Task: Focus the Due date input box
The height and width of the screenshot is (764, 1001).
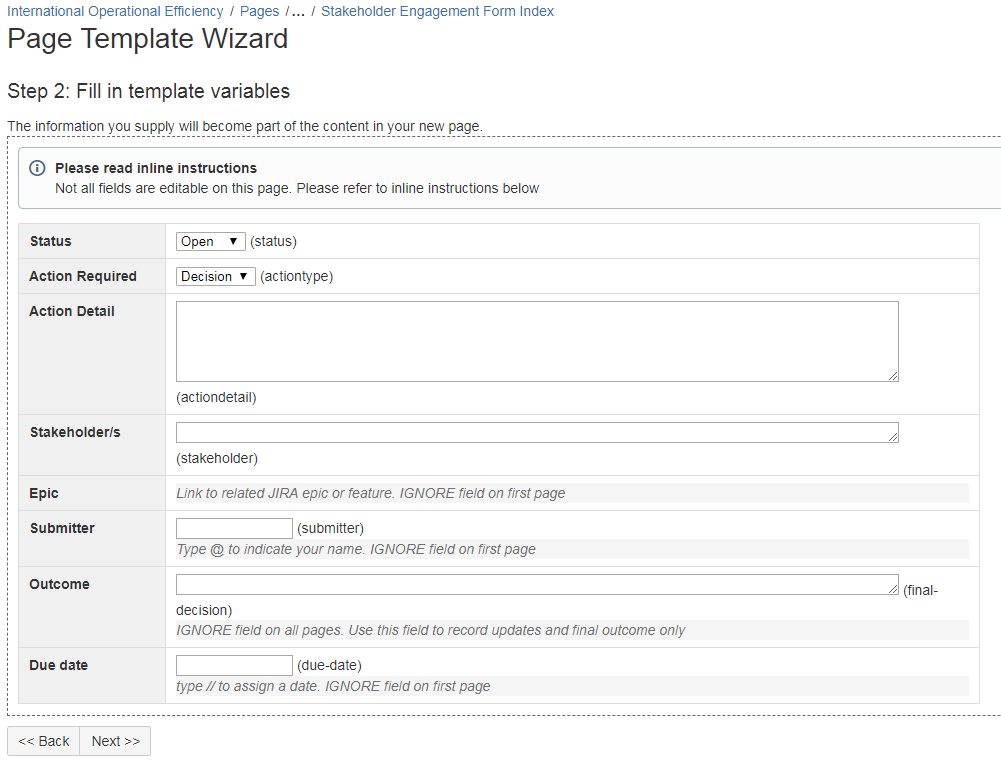Action: [234, 665]
